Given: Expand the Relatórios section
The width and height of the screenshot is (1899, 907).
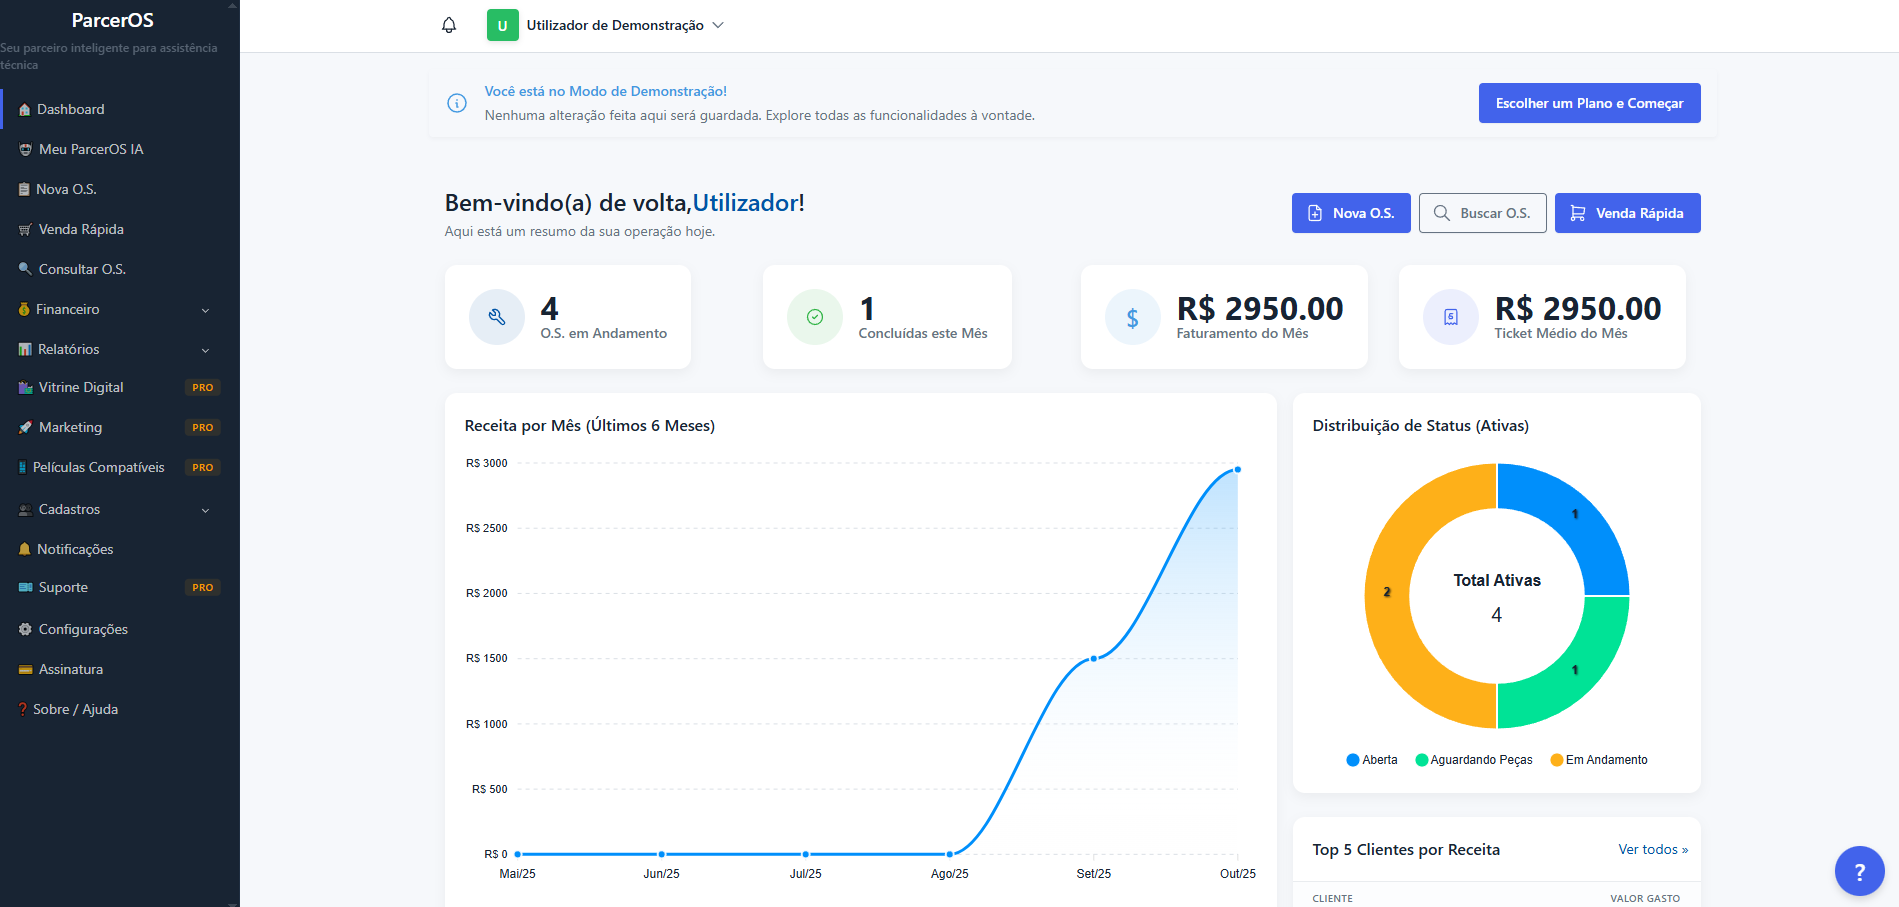Looking at the screenshot, I should click(x=69, y=349).
